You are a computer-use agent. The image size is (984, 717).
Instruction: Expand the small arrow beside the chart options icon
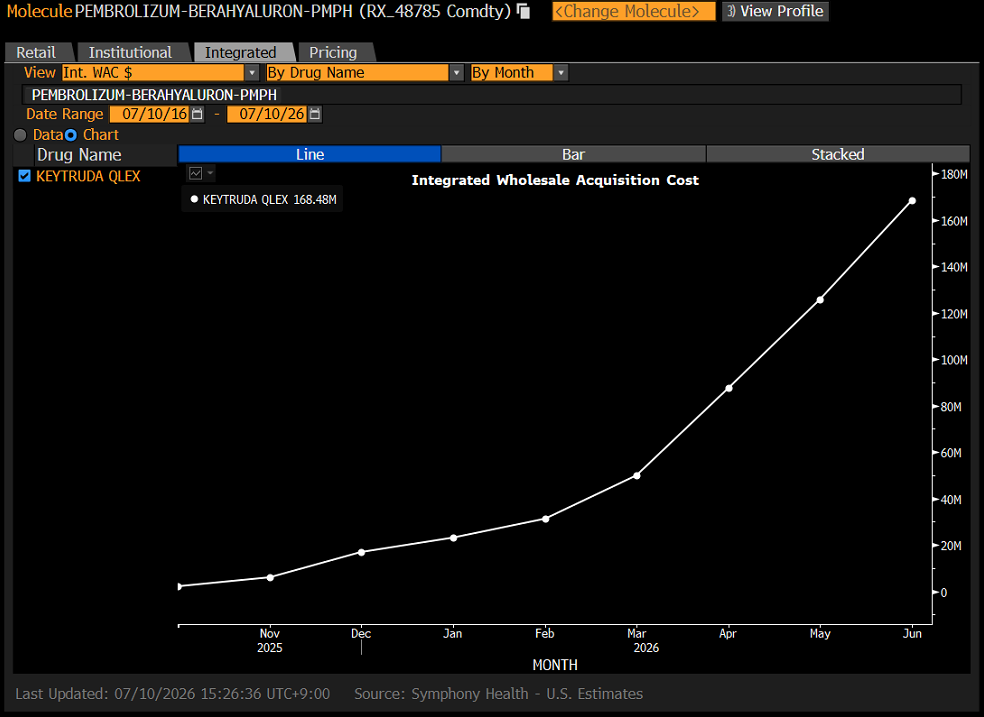(210, 173)
